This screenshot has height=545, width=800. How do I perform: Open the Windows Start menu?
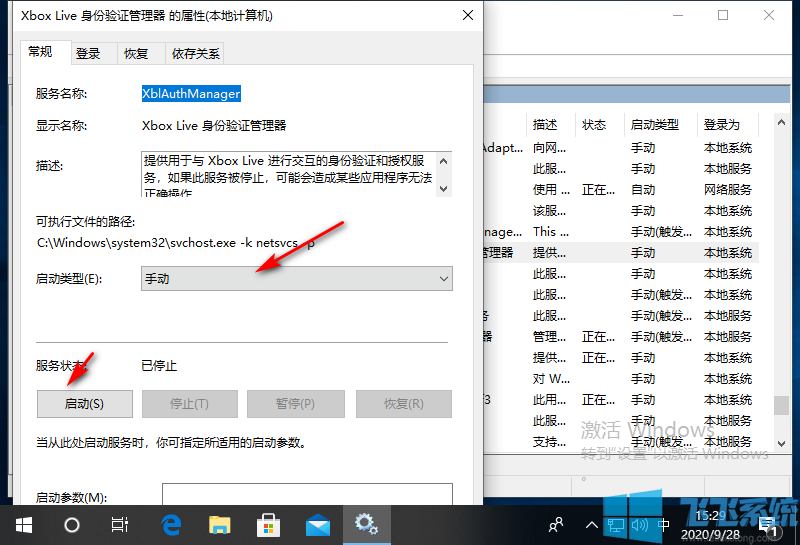click(24, 525)
